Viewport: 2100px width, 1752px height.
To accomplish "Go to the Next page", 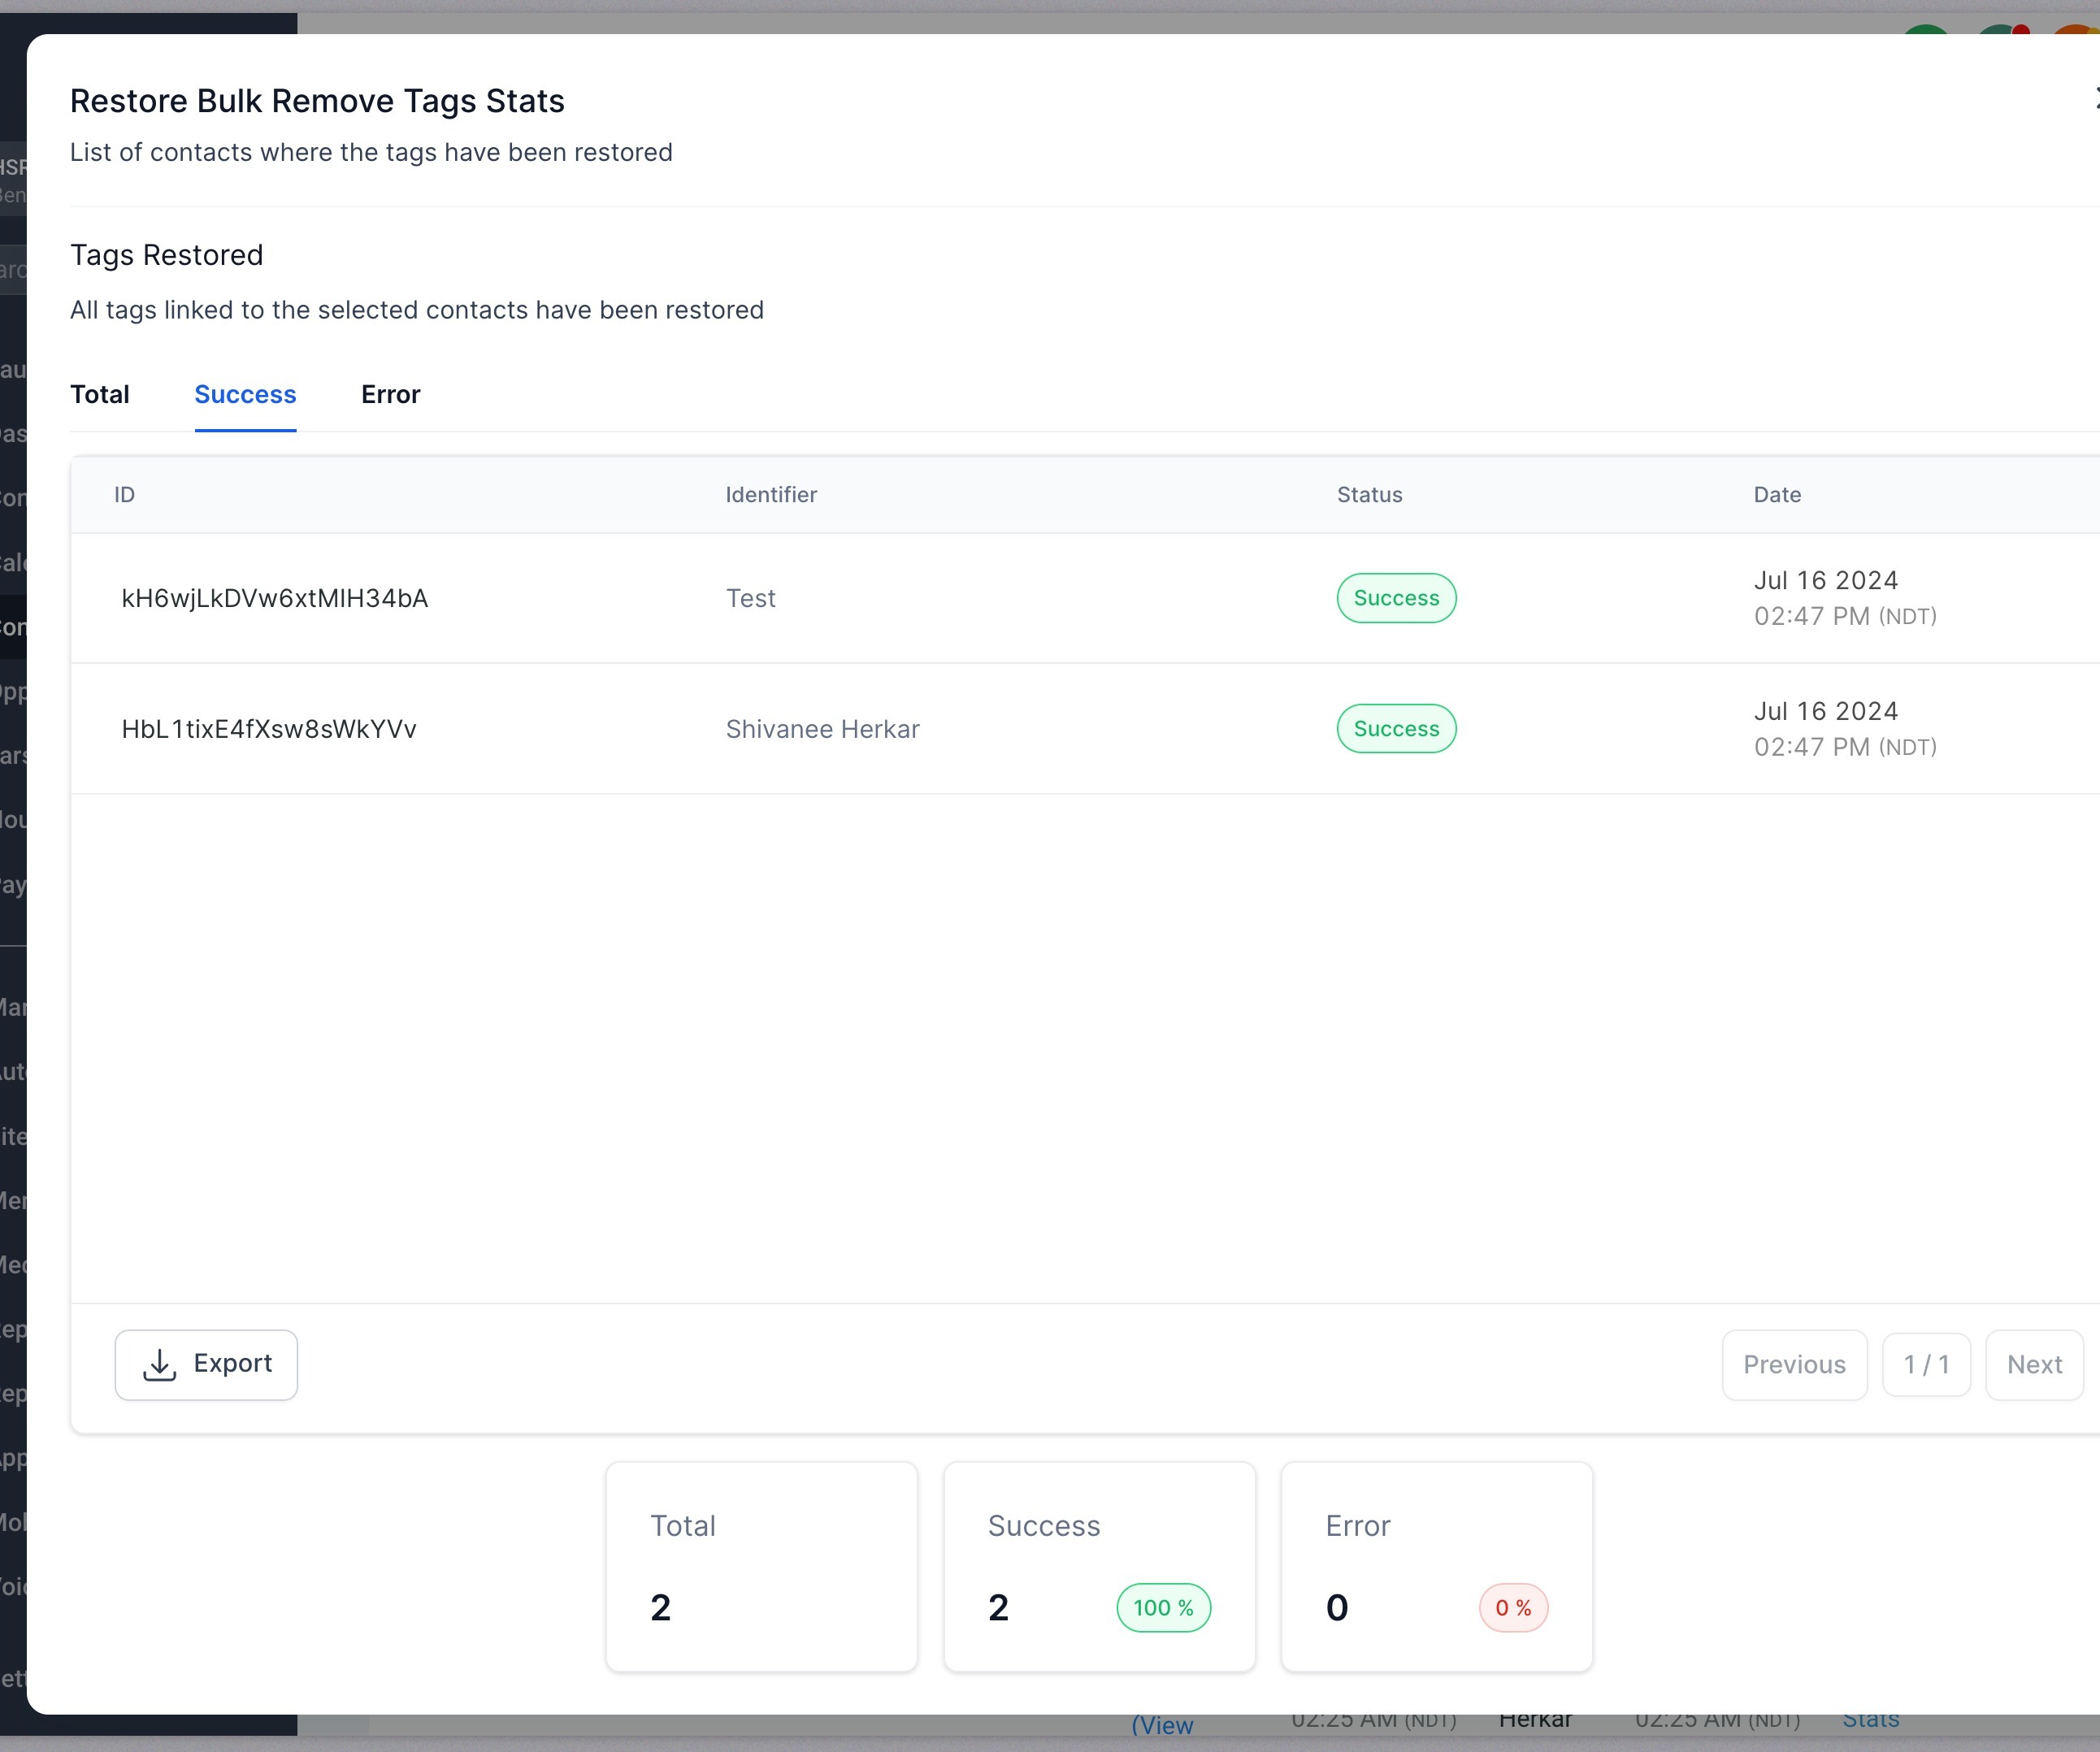I will pos(2034,1365).
